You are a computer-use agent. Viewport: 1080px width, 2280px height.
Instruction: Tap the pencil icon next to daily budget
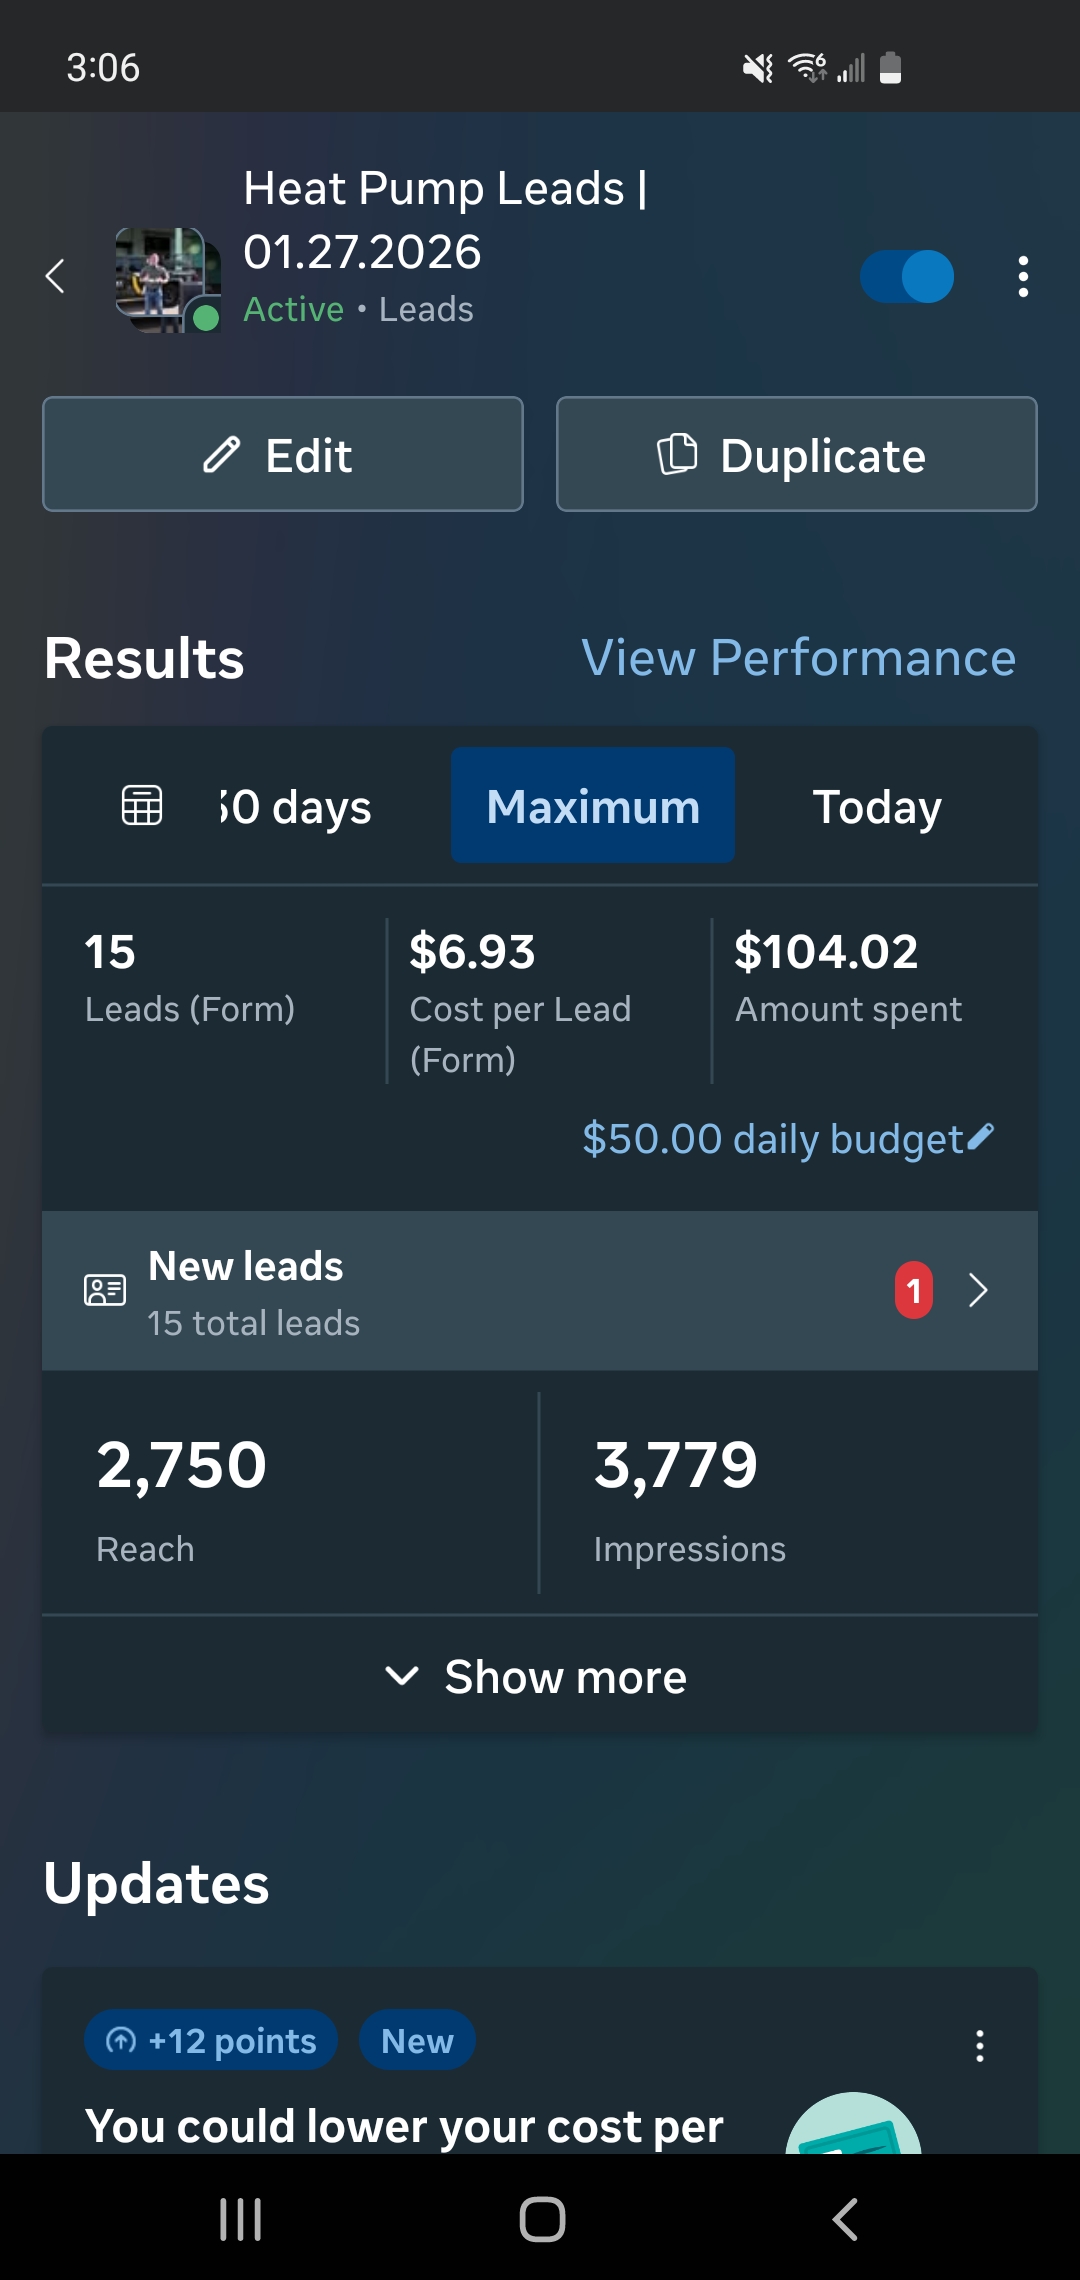[x=981, y=1137]
